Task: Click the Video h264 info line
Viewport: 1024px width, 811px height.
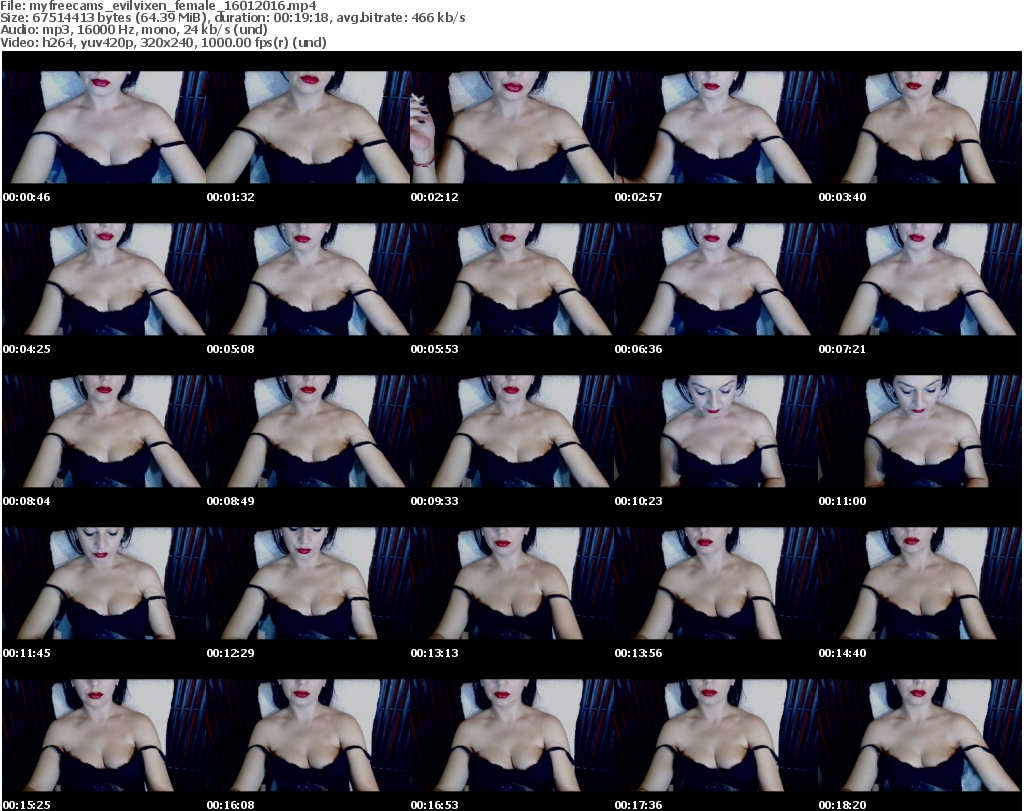Action: pos(163,42)
